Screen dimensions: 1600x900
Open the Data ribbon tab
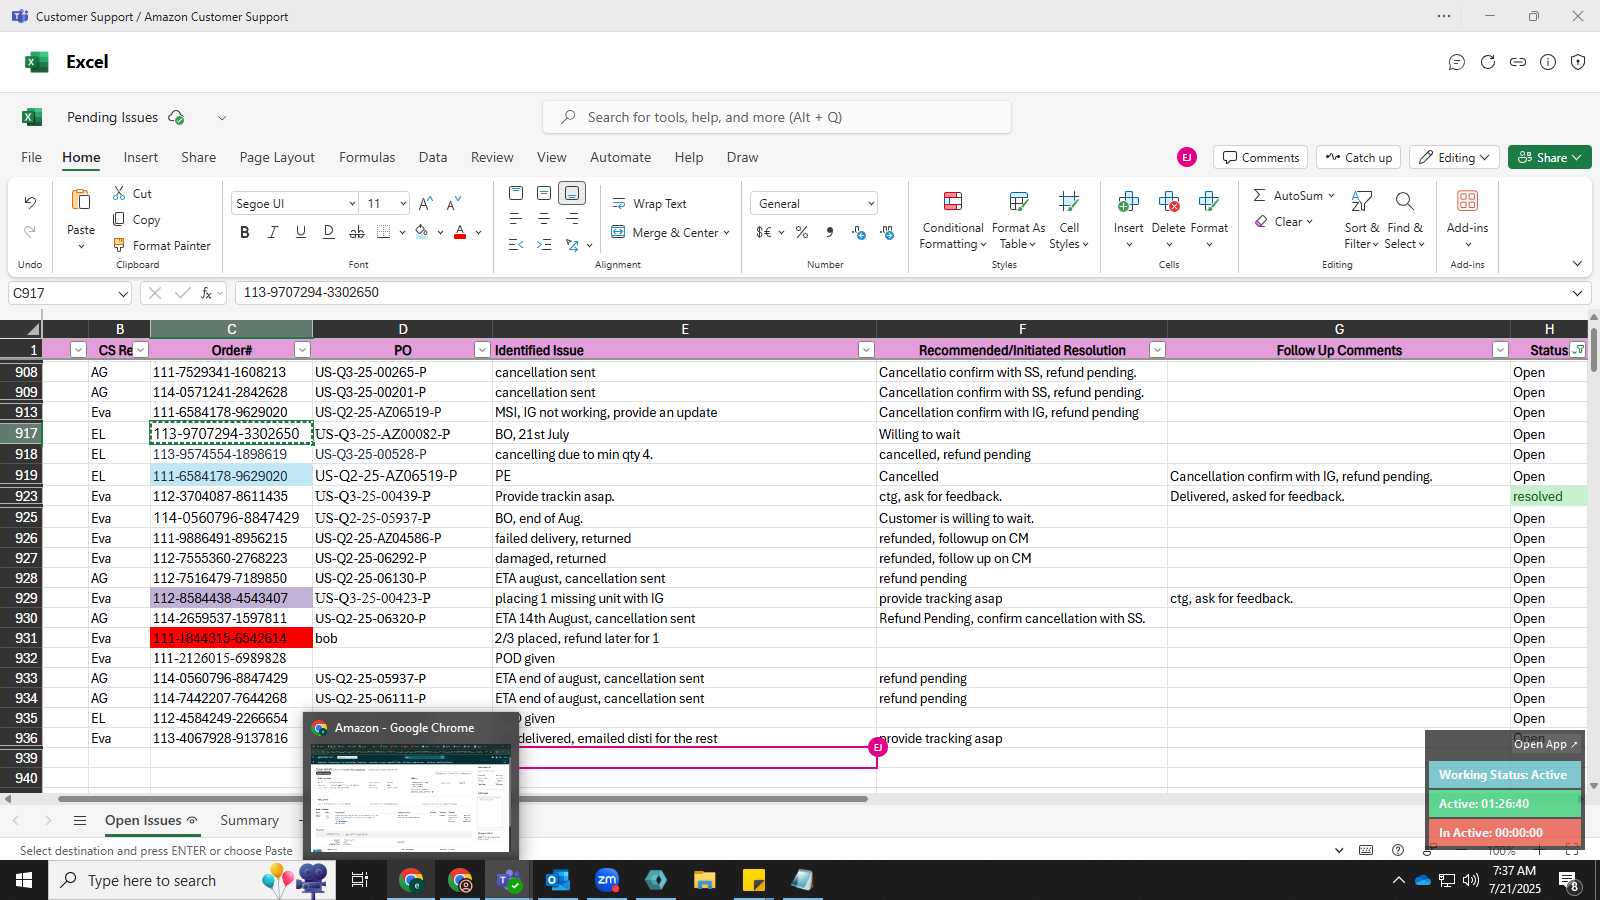point(433,157)
